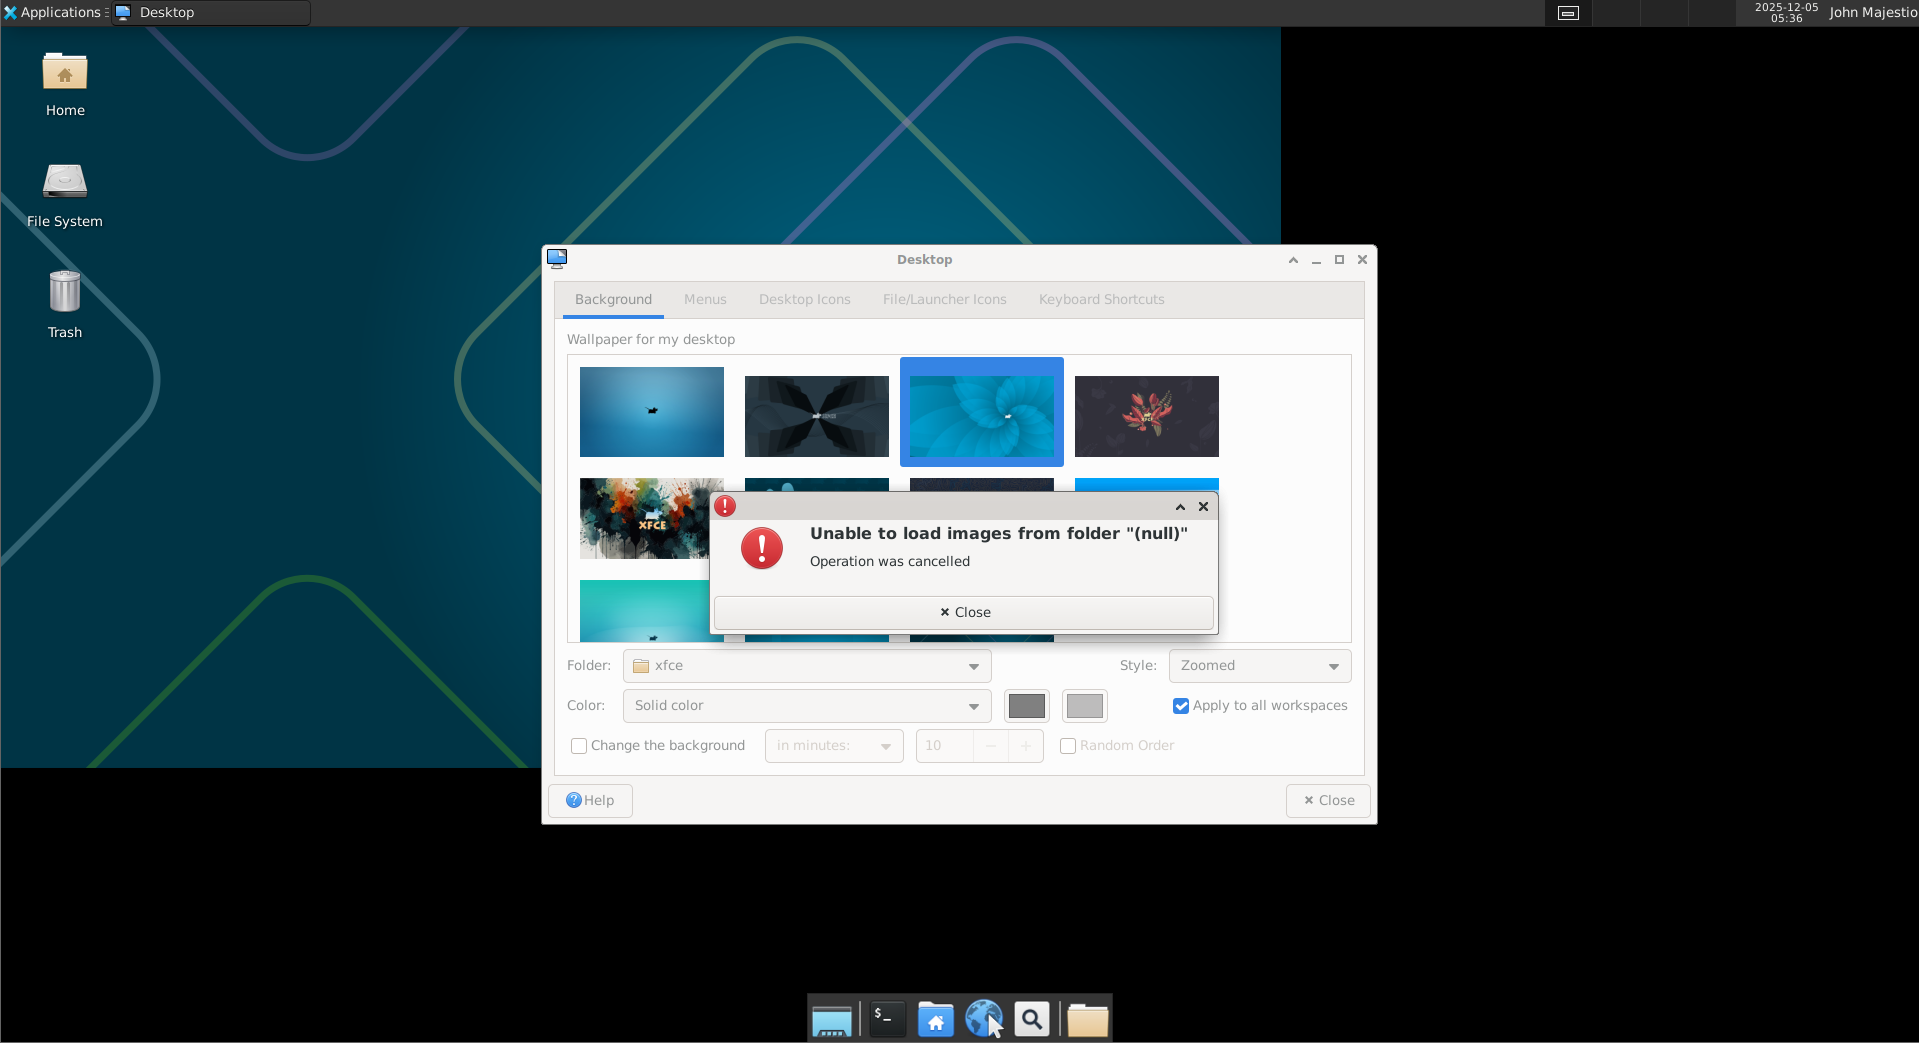Image resolution: width=1919 pixels, height=1043 pixels.
Task: Open the web browser globe icon
Action: coord(983,1019)
